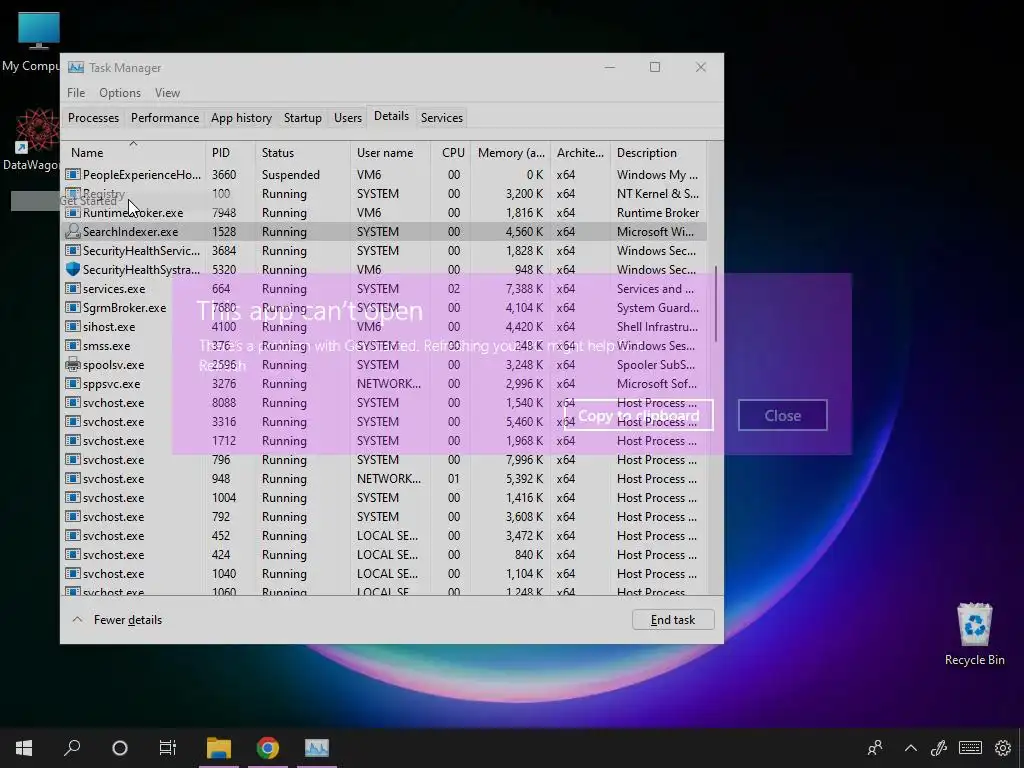The height and width of the screenshot is (768, 1024).
Task: Click the Refresh link in error dialog
Action: click(222, 366)
